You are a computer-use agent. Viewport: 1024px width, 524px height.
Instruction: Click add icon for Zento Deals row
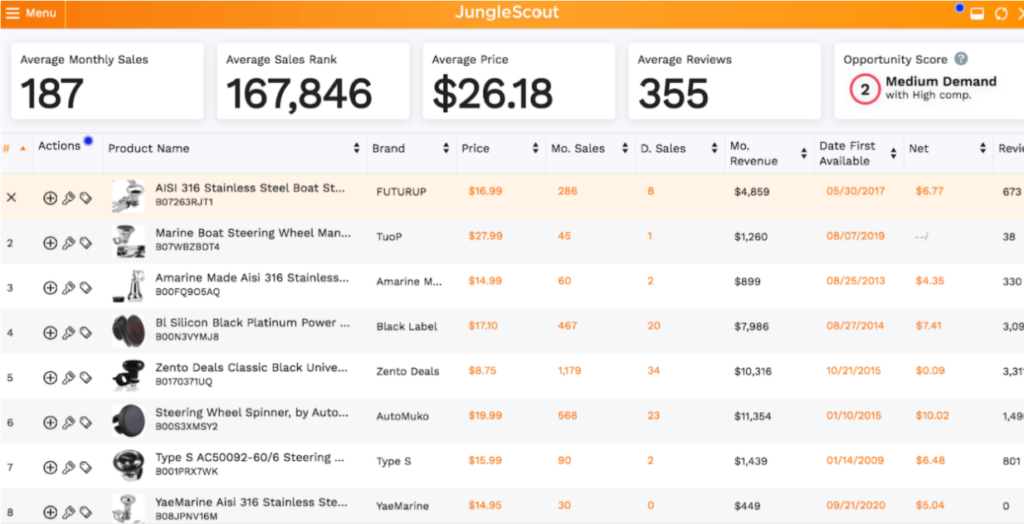pos(50,378)
